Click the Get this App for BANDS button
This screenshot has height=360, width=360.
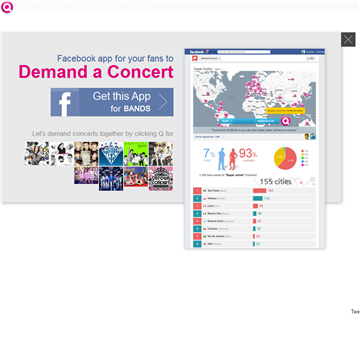click(x=112, y=102)
